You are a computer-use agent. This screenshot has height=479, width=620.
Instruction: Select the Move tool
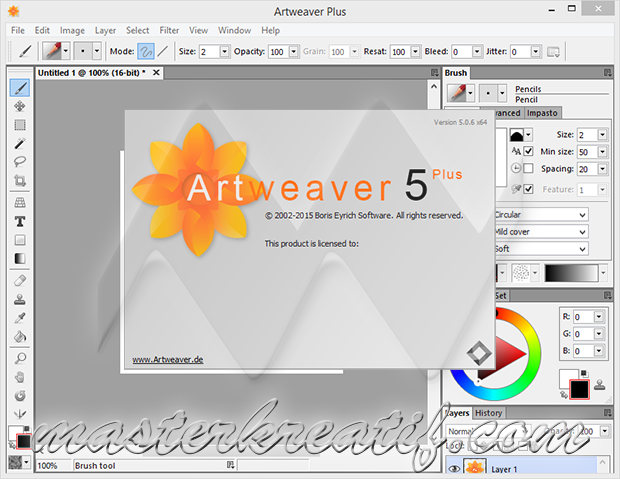click(20, 106)
